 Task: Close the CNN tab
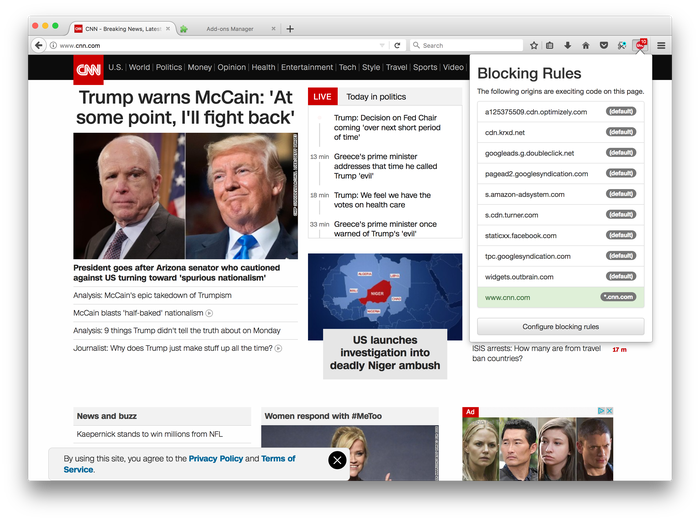pos(168,29)
